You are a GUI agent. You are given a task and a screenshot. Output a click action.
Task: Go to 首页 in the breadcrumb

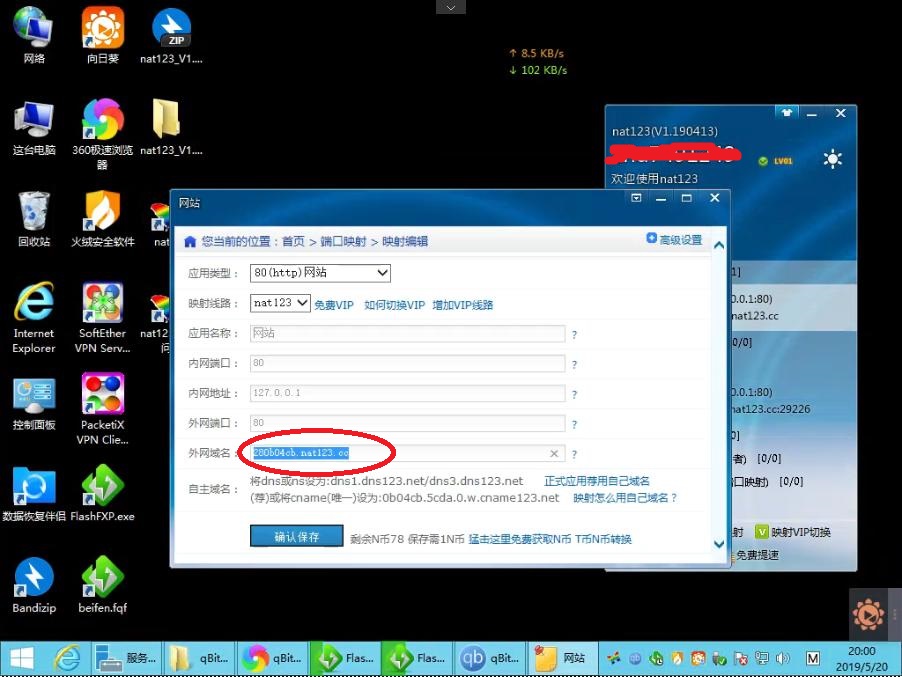point(293,242)
